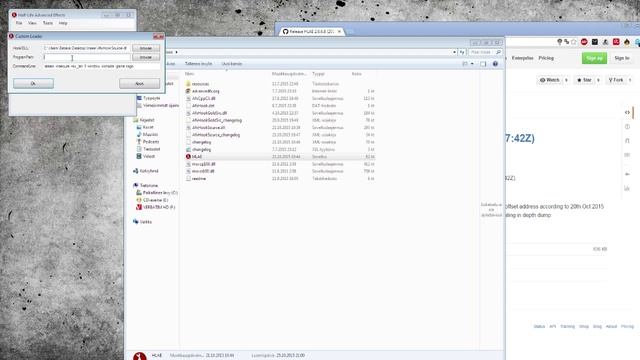The height and width of the screenshot is (360, 640).
Task: Click the Watch button on GitHub repository
Action: (550, 80)
